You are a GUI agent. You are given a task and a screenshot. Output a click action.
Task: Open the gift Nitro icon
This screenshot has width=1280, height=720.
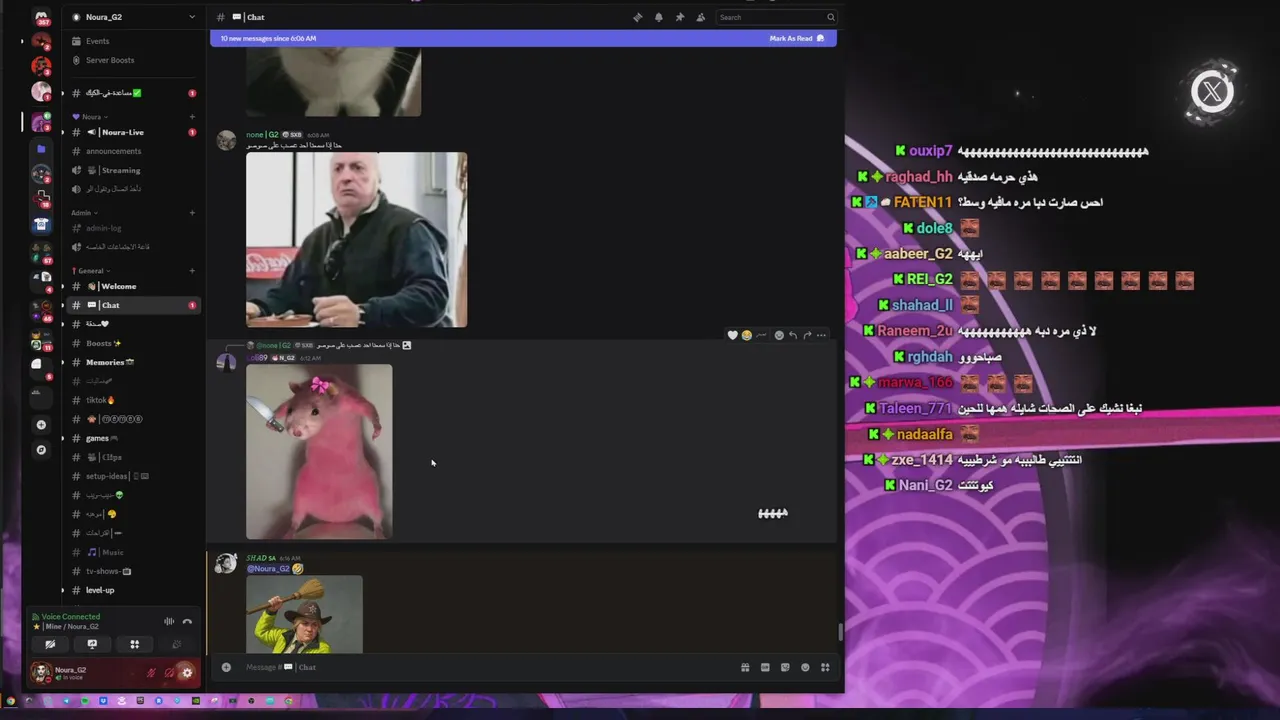tap(745, 667)
